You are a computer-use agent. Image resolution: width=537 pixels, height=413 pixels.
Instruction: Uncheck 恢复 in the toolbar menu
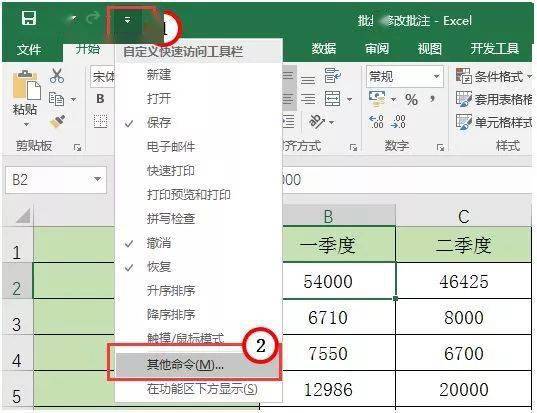199,266
